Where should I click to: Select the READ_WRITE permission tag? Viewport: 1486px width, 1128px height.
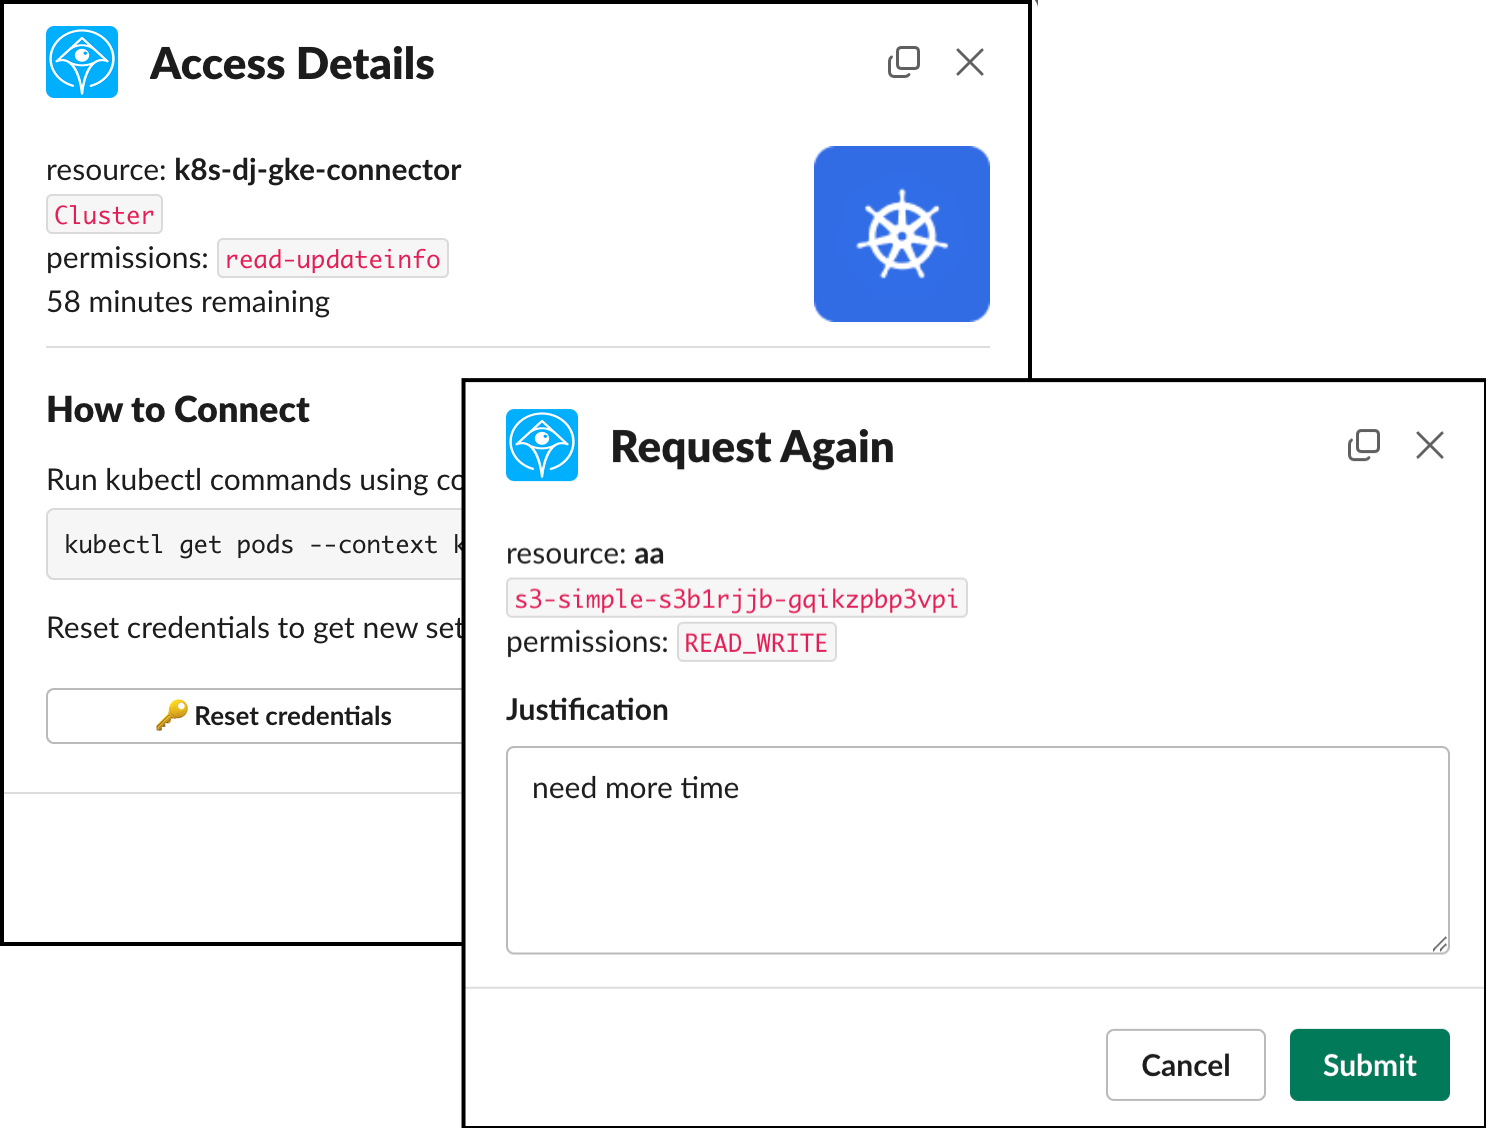coord(756,642)
